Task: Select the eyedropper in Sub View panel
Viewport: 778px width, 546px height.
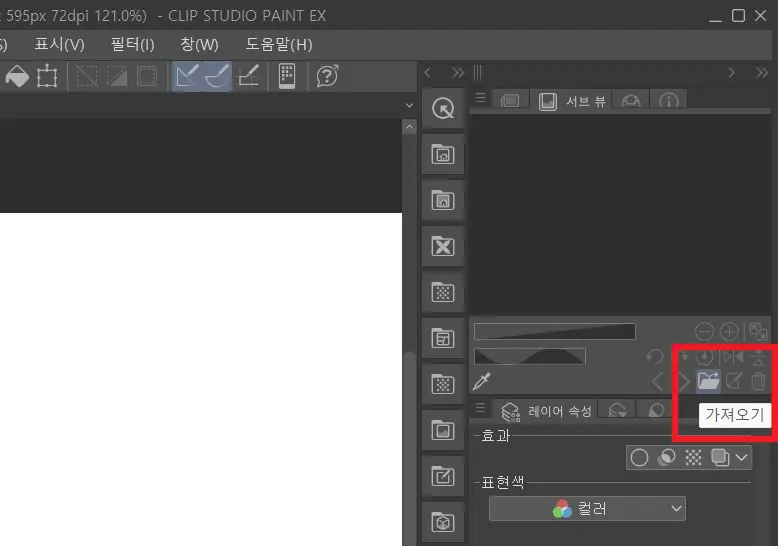Action: (x=483, y=381)
